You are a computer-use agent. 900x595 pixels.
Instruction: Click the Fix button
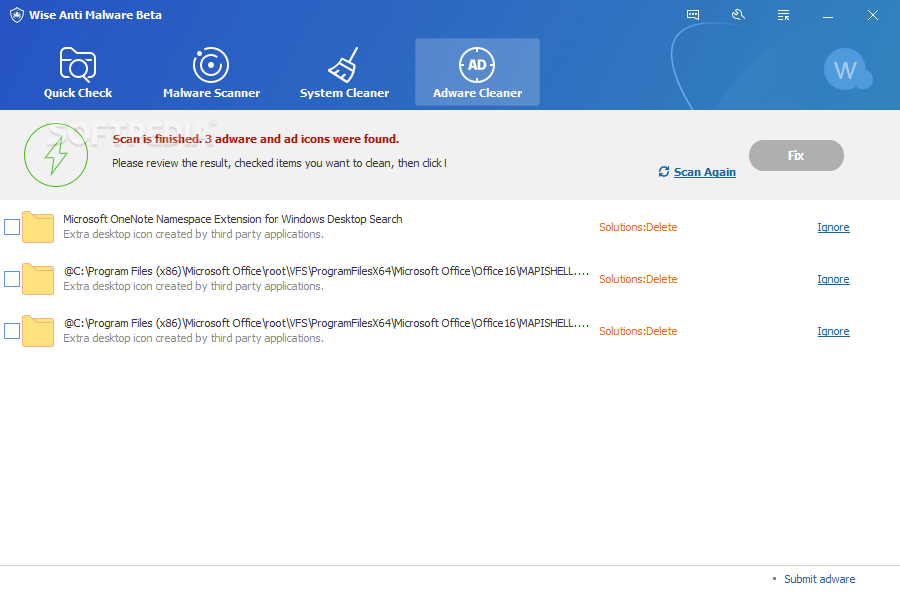[796, 155]
